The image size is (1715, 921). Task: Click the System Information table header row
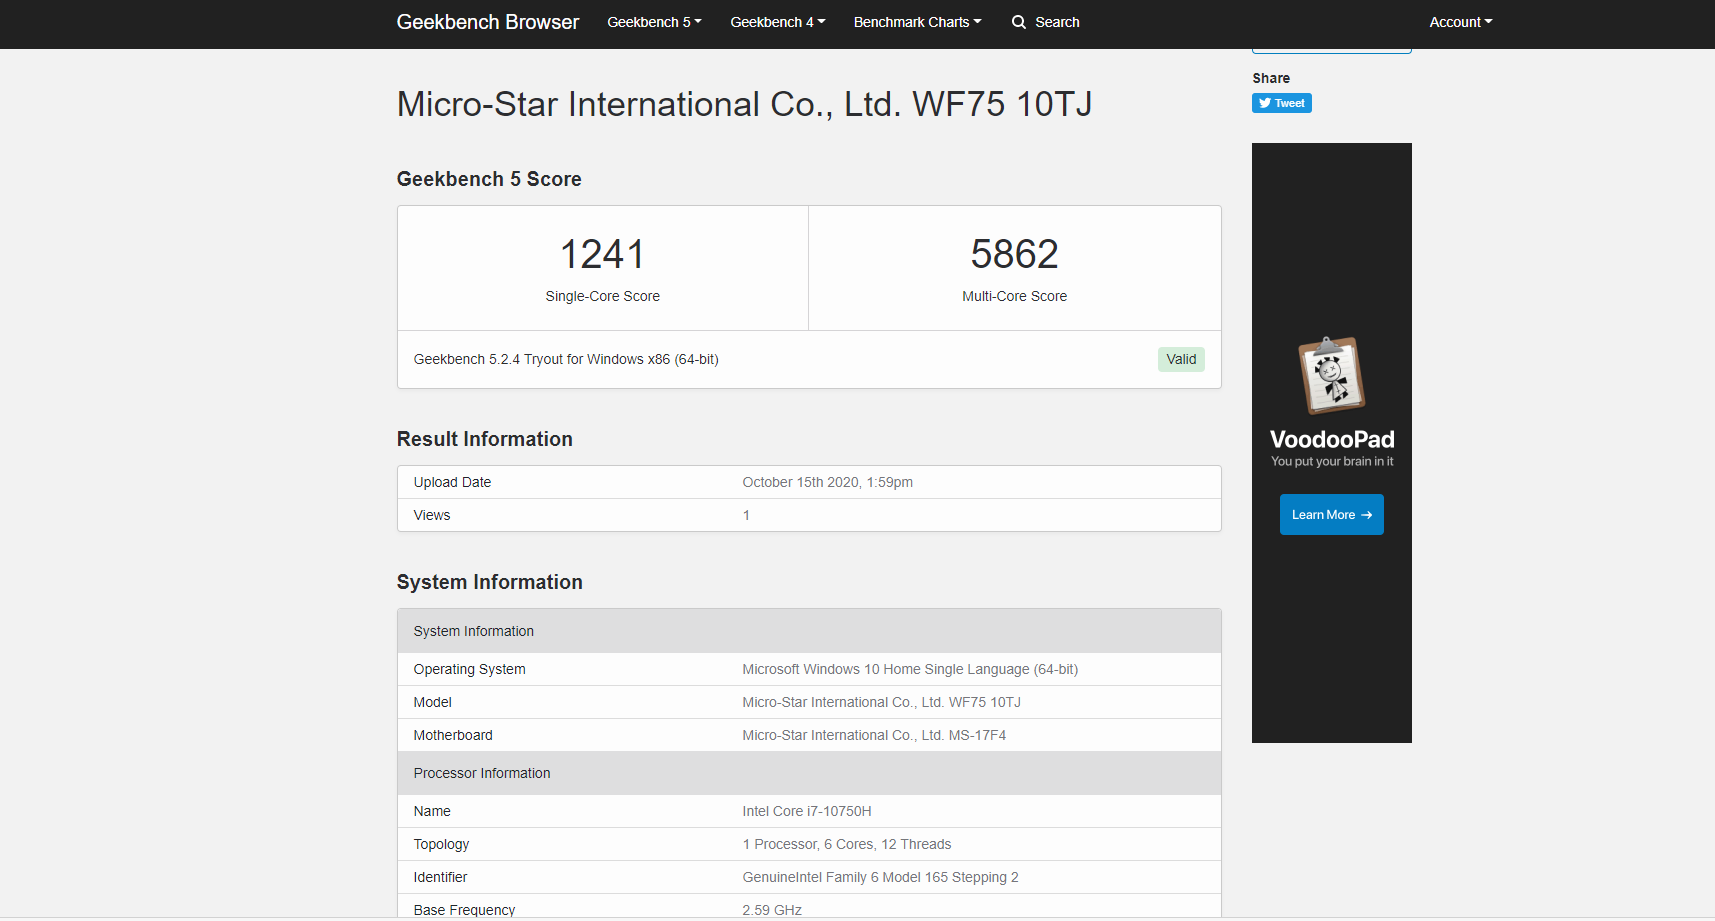[809, 631]
